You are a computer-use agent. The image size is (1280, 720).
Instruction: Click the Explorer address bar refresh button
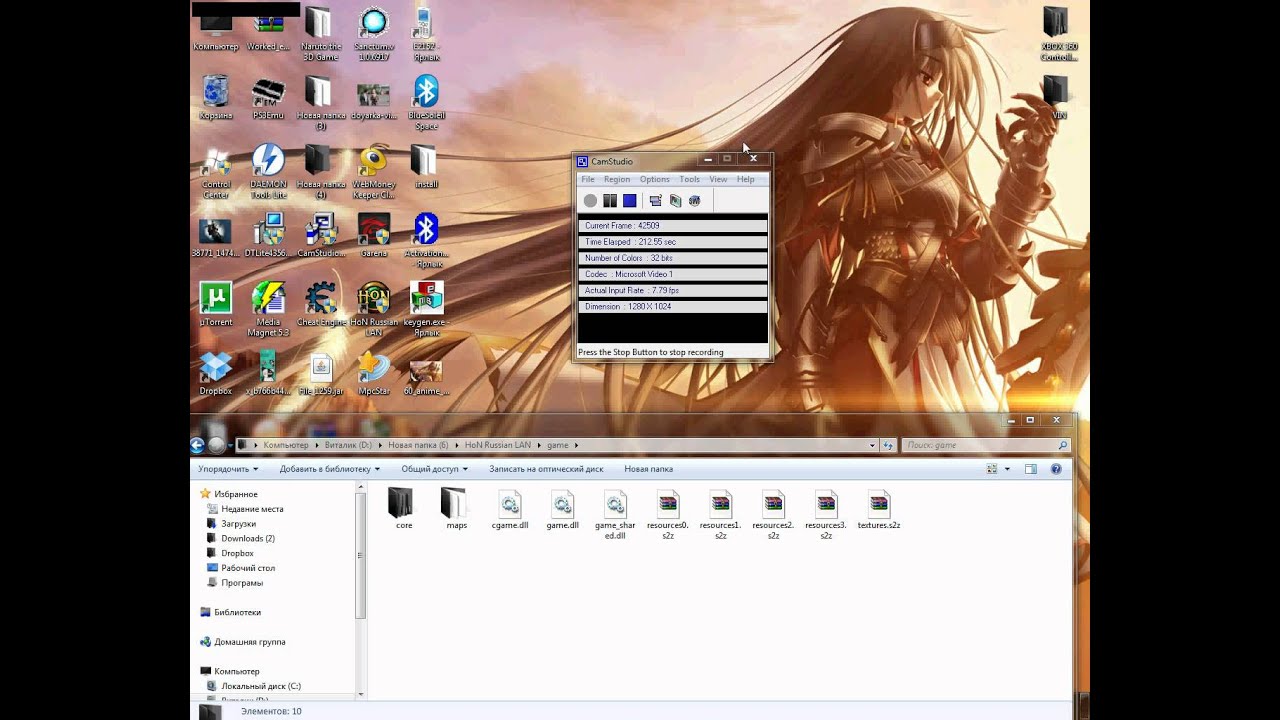pyautogui.click(x=888, y=445)
